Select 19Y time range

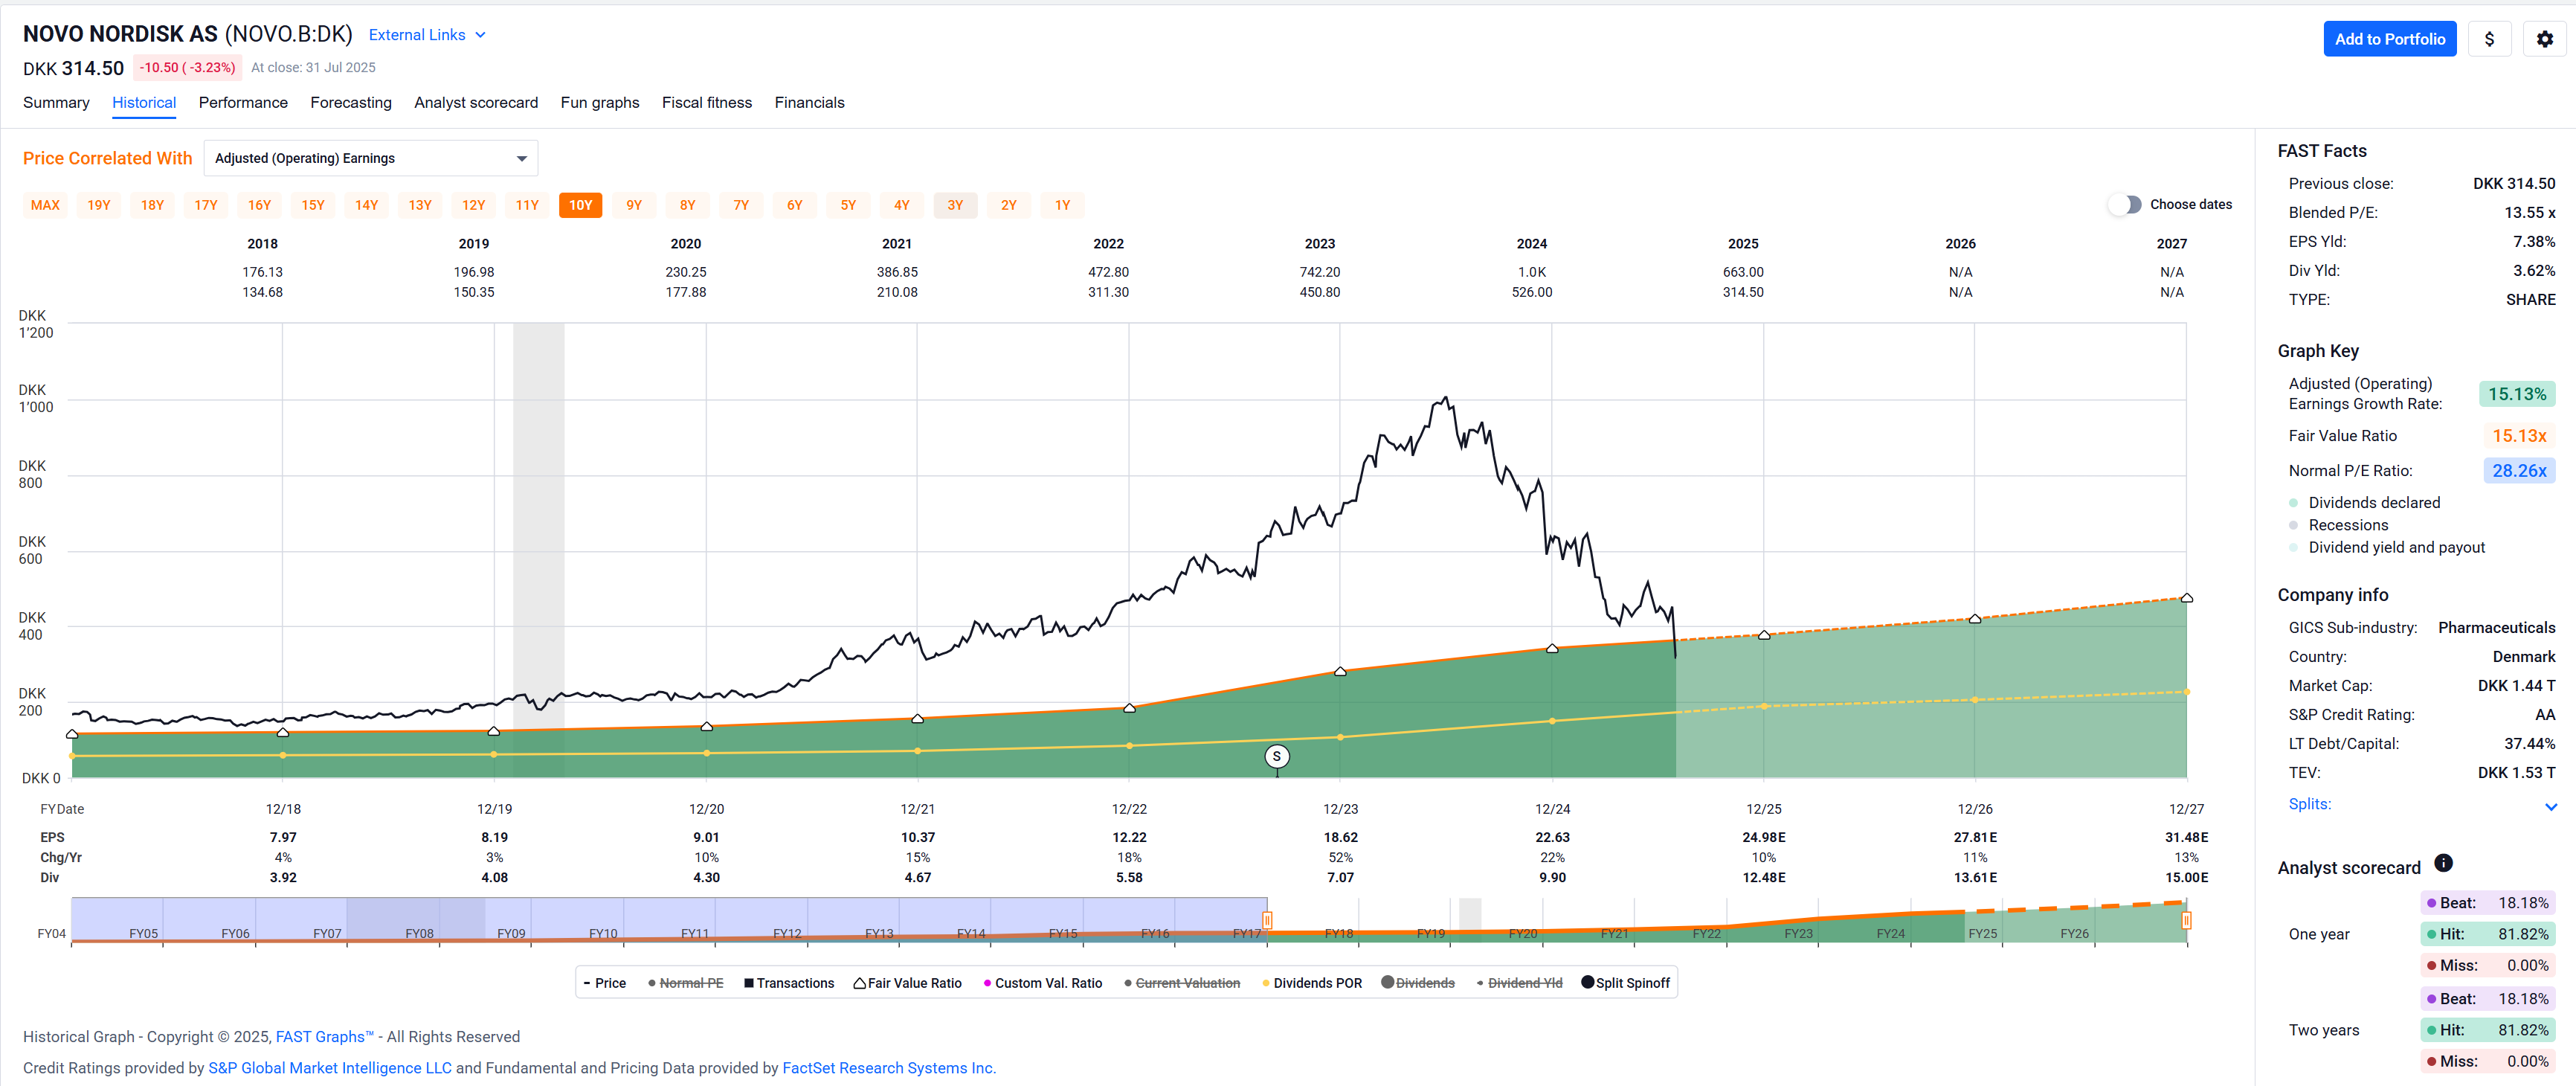[99, 205]
